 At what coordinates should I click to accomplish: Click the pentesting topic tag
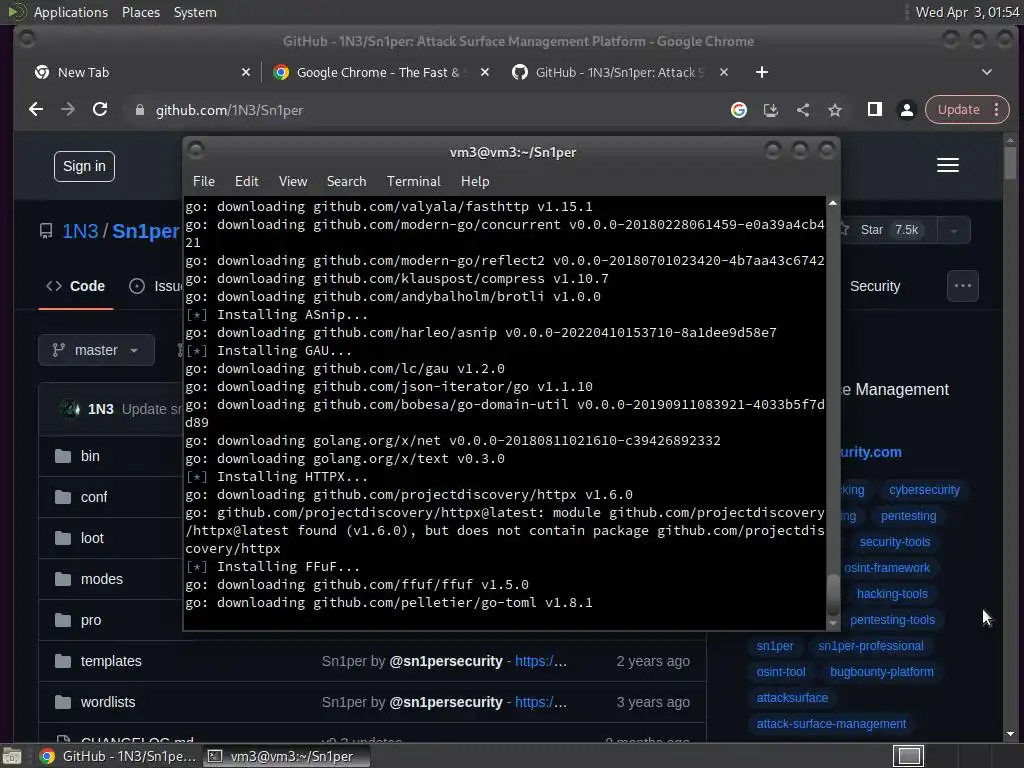click(908, 516)
